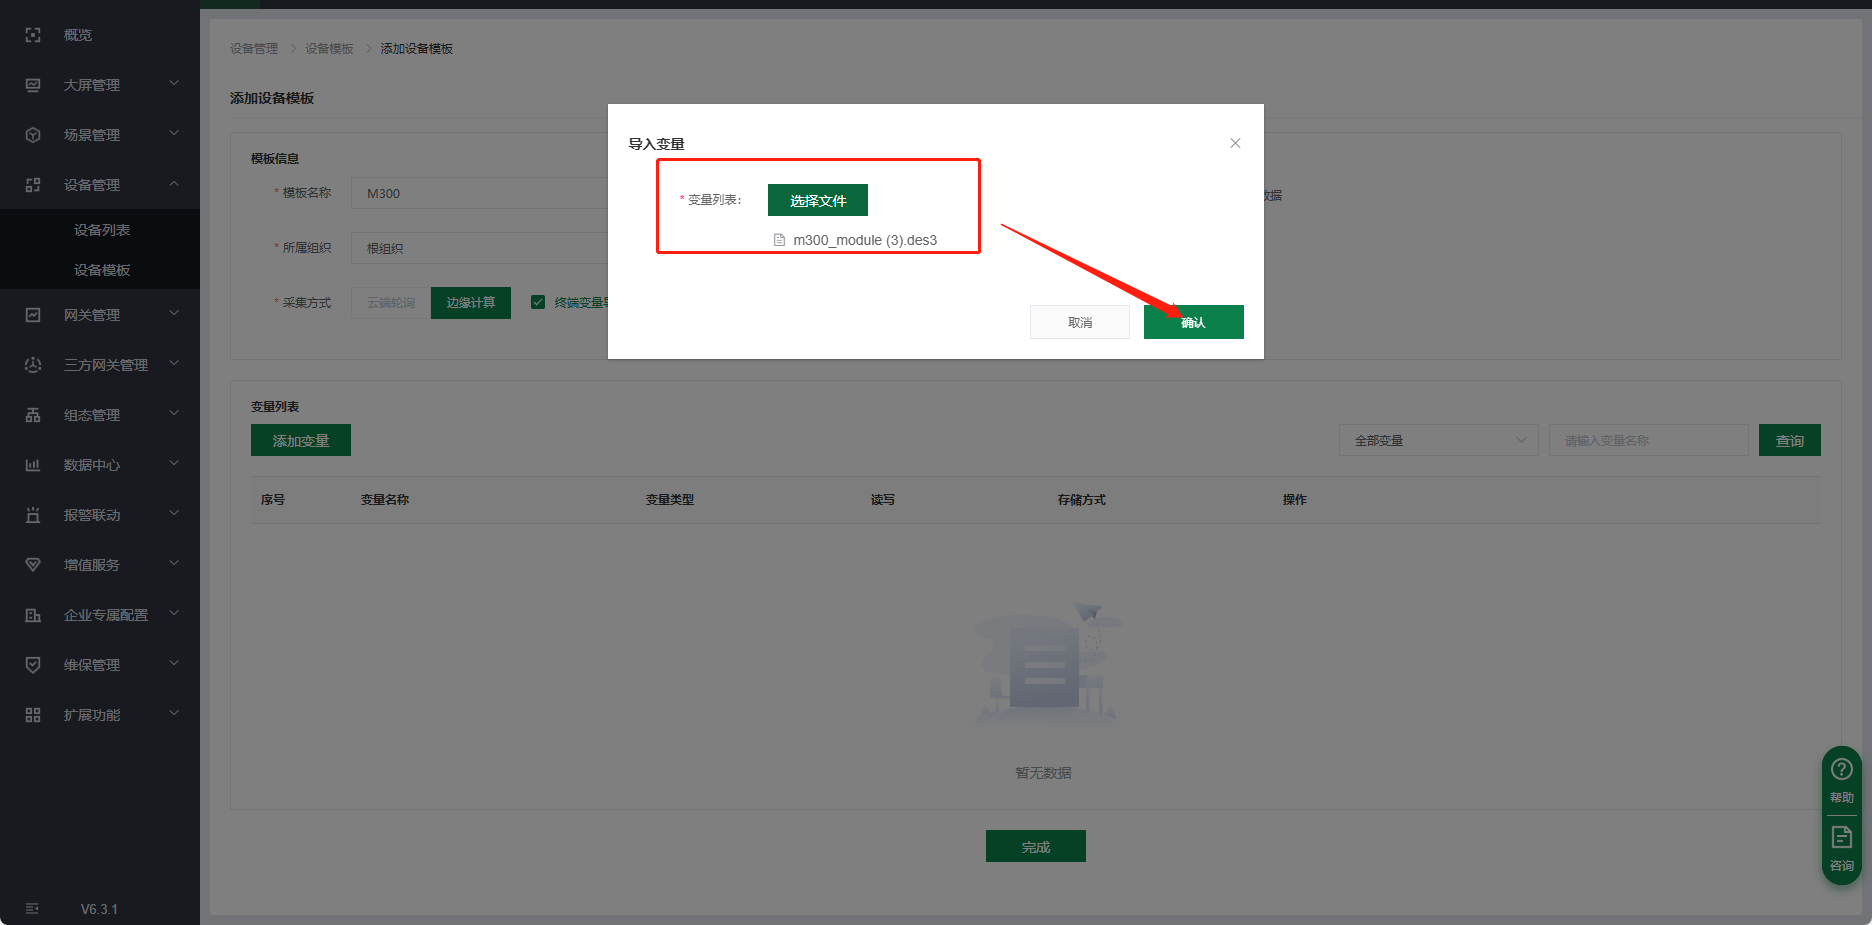Focus the variable name search field

1649,440
